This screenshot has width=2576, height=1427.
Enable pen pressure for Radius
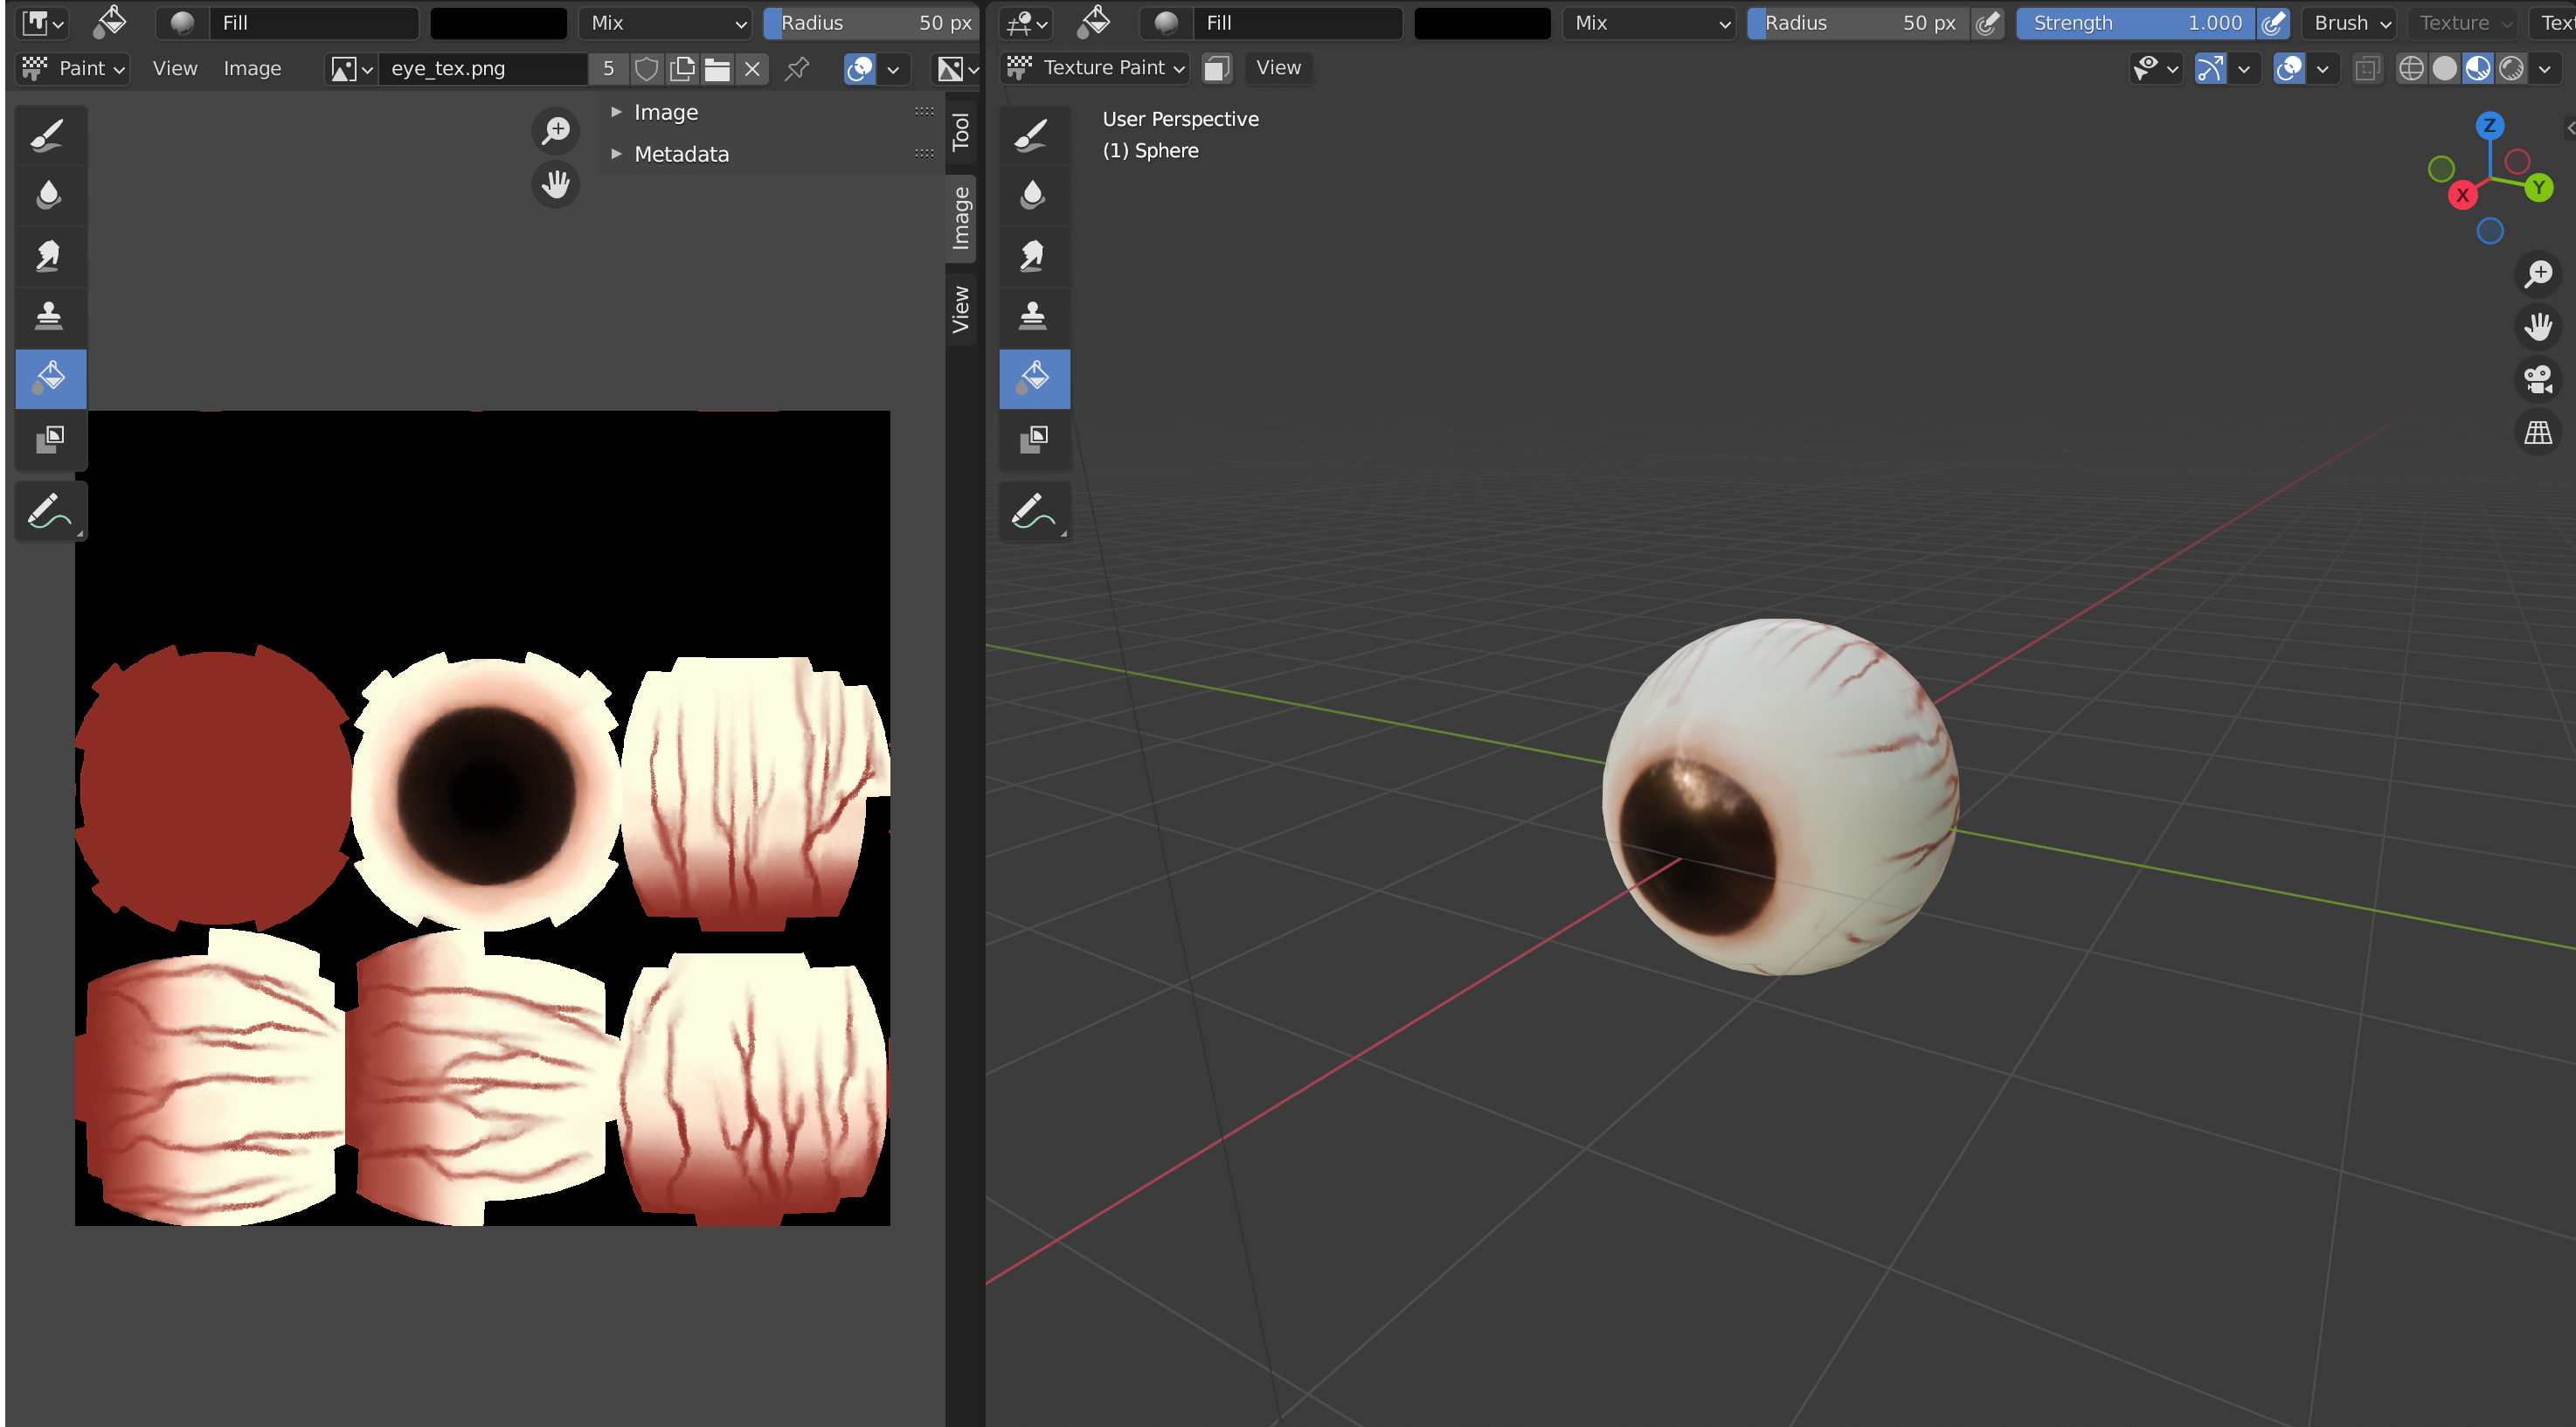(x=1988, y=23)
